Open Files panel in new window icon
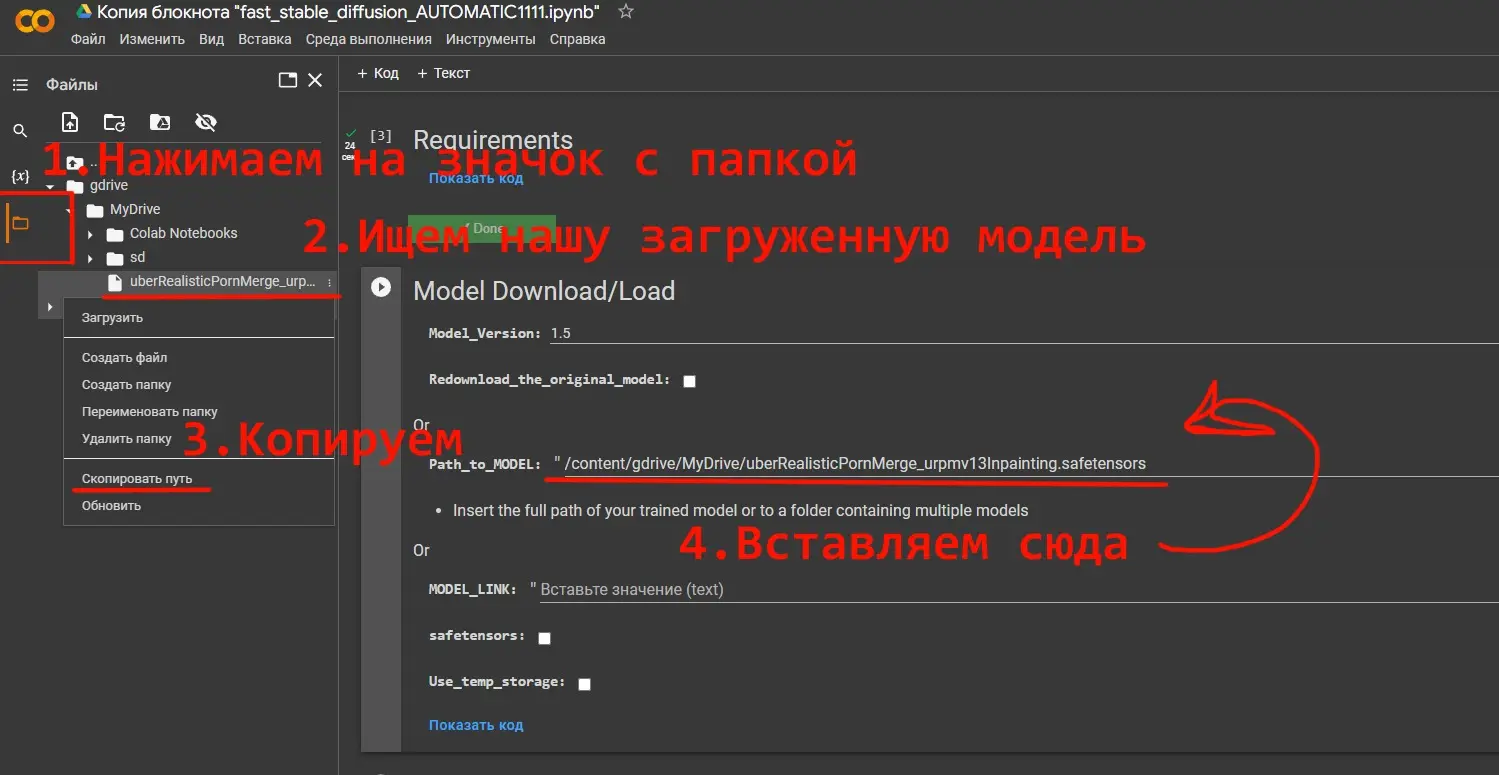 [288, 80]
